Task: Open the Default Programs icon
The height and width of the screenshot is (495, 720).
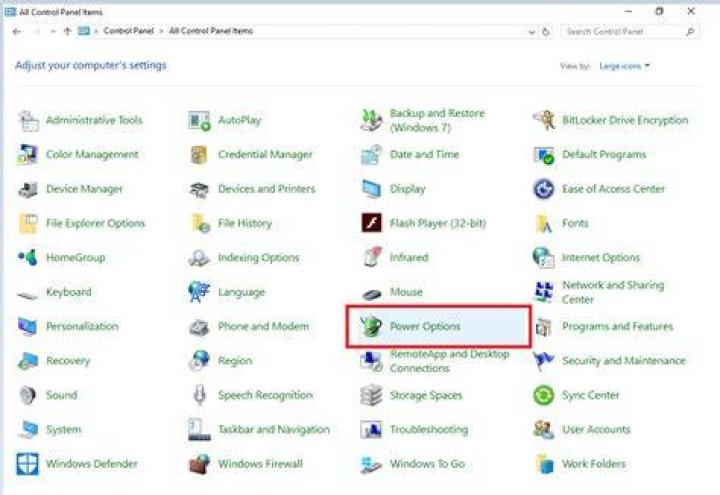Action: pyautogui.click(x=544, y=155)
